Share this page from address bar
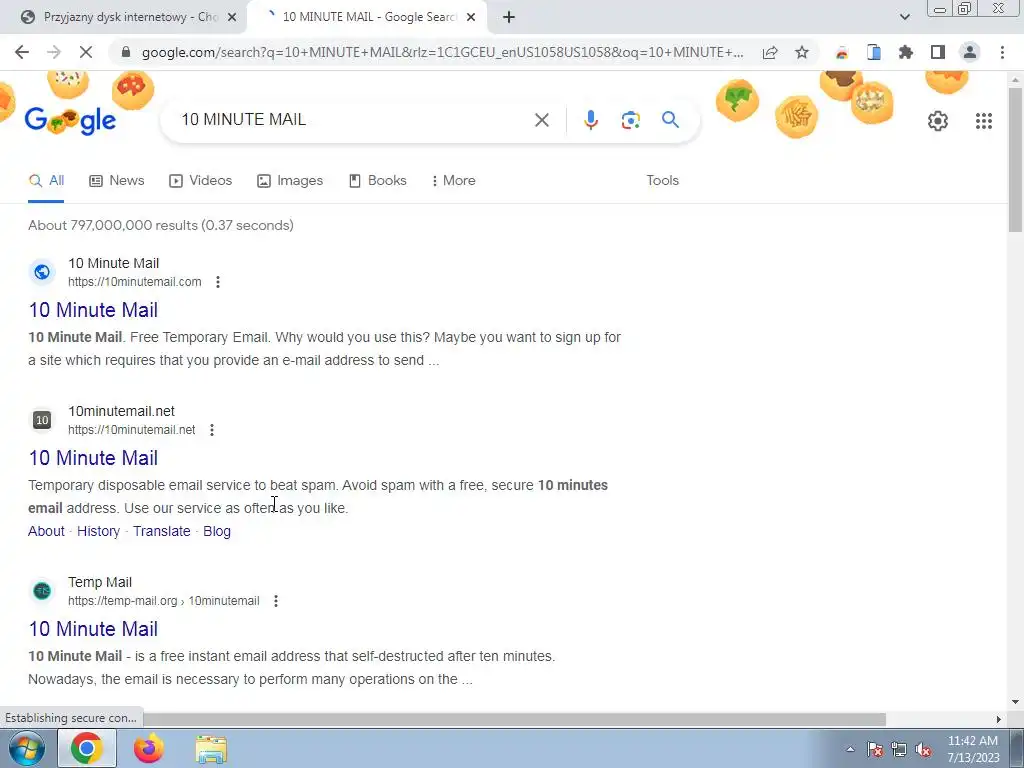 point(770,52)
